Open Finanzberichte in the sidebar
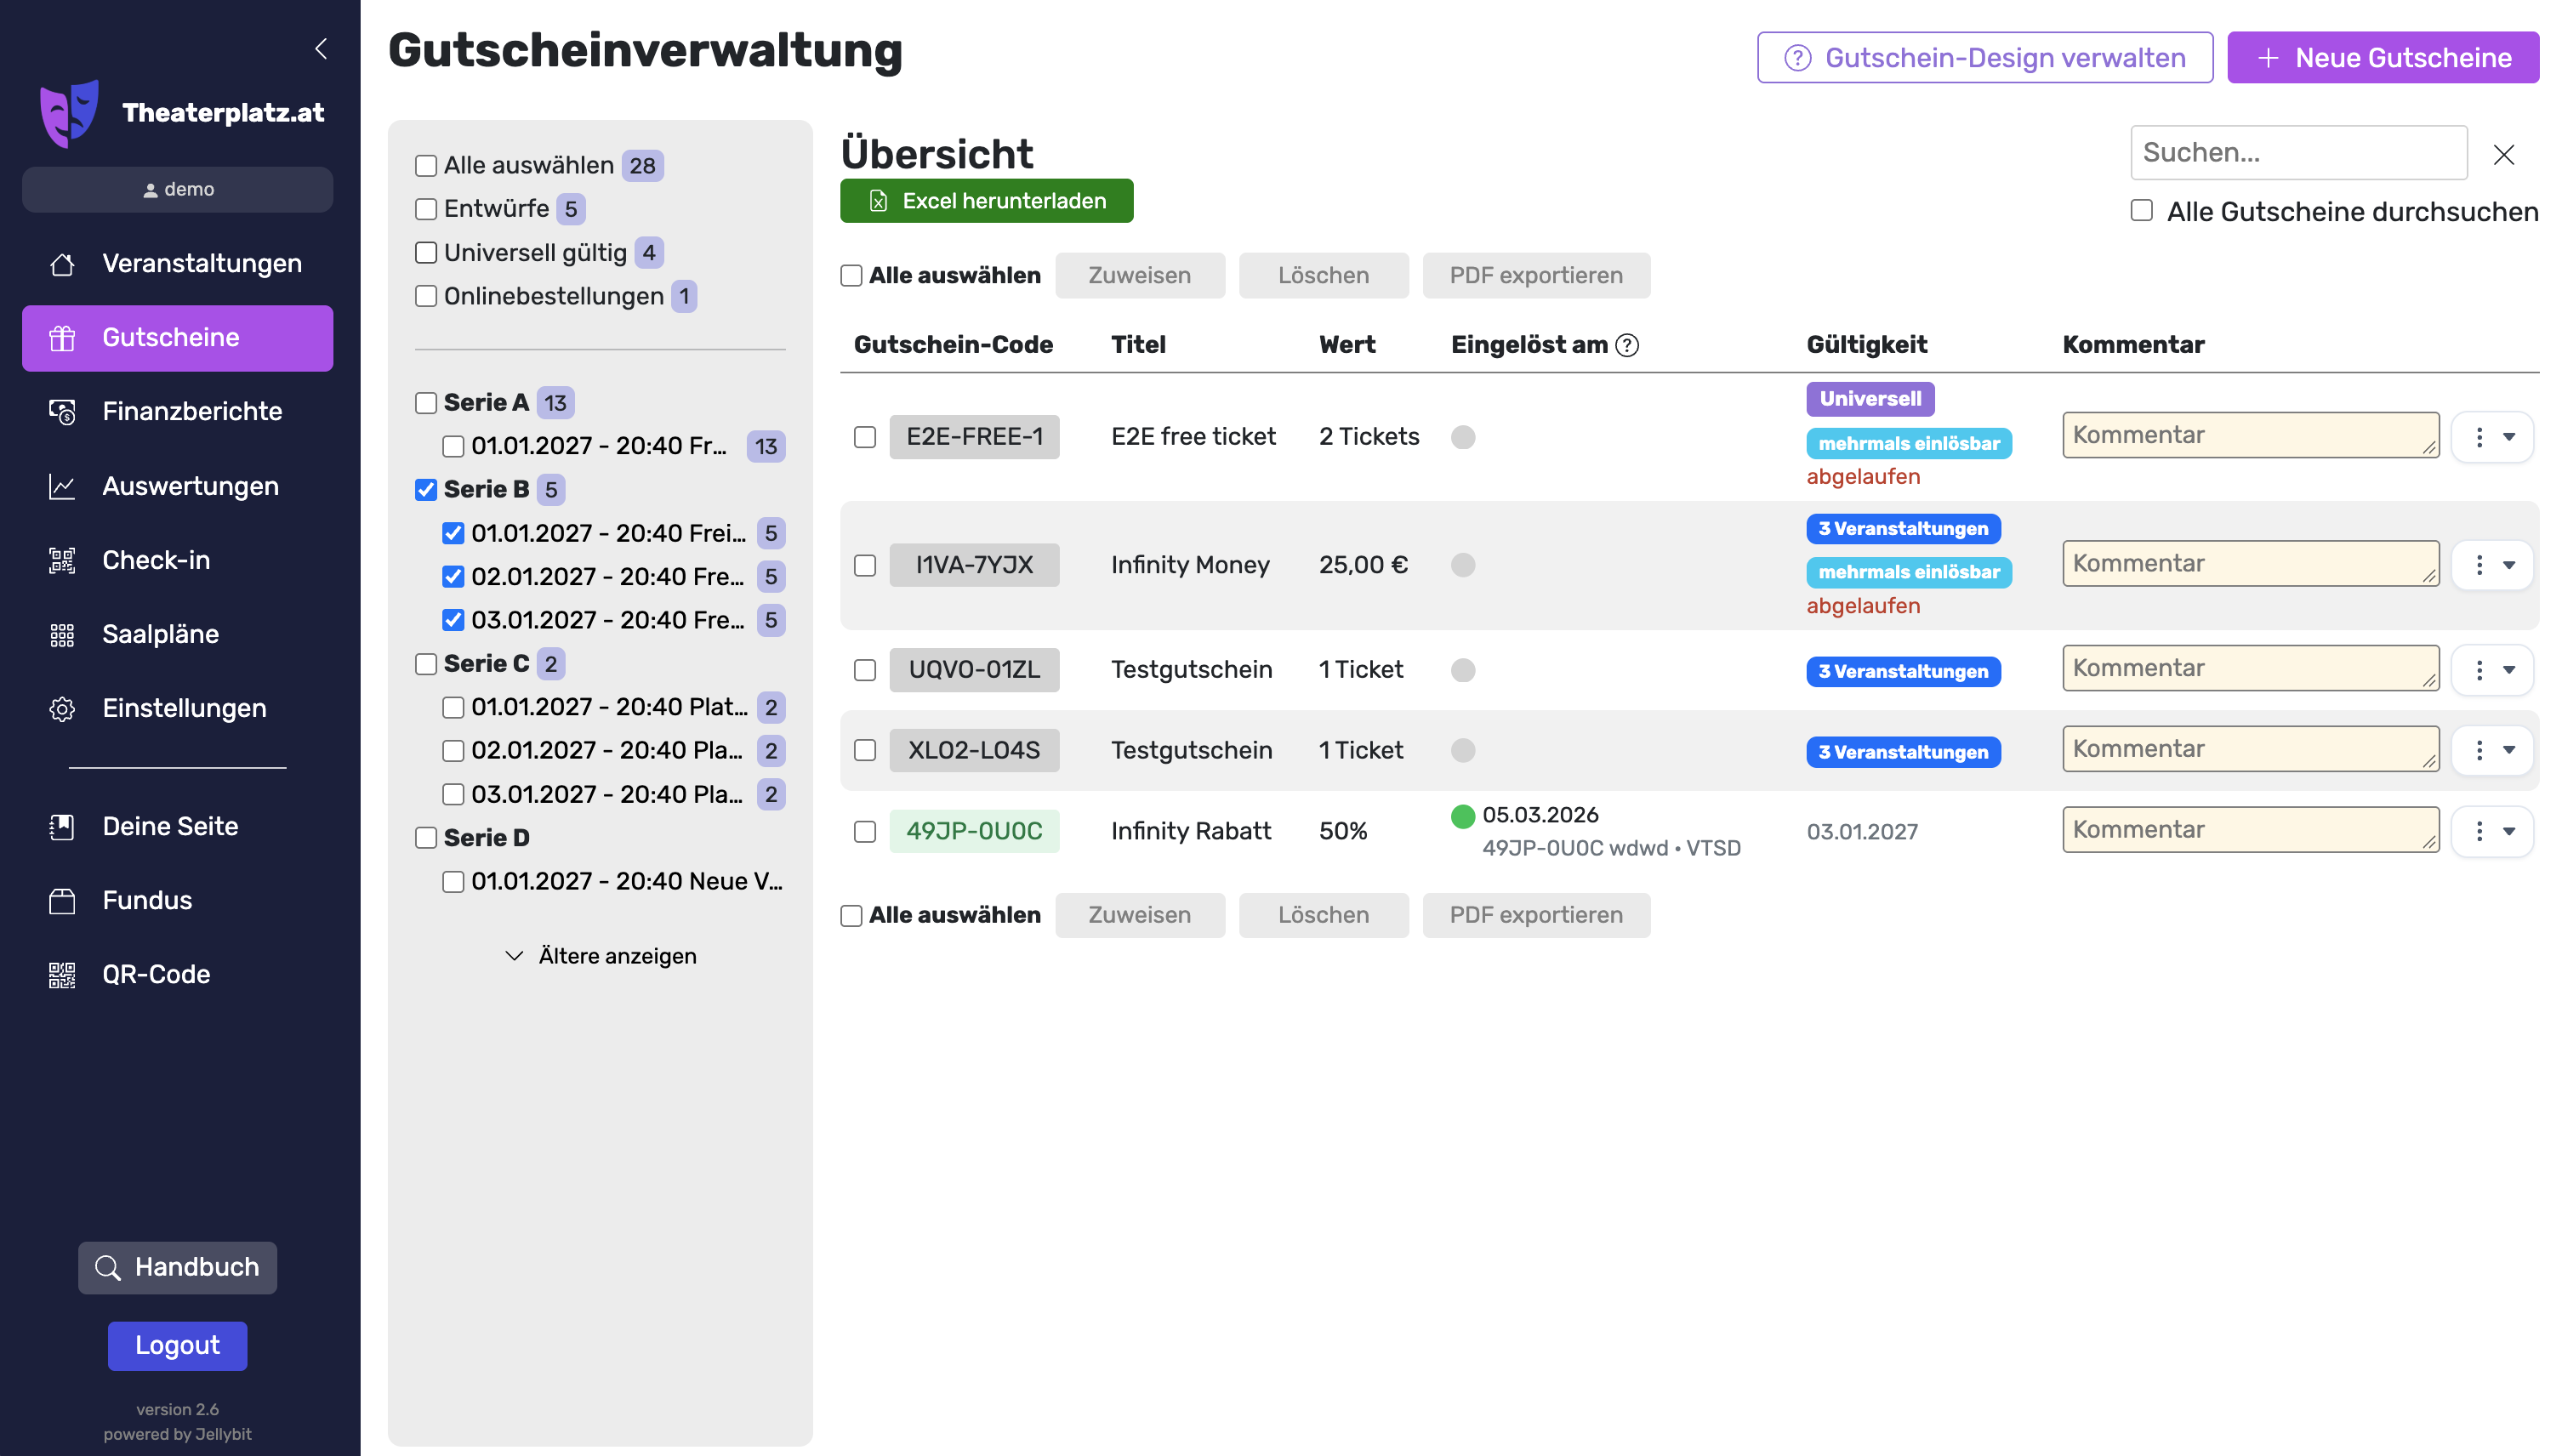Viewport: 2562px width, 1456px height. click(177, 412)
